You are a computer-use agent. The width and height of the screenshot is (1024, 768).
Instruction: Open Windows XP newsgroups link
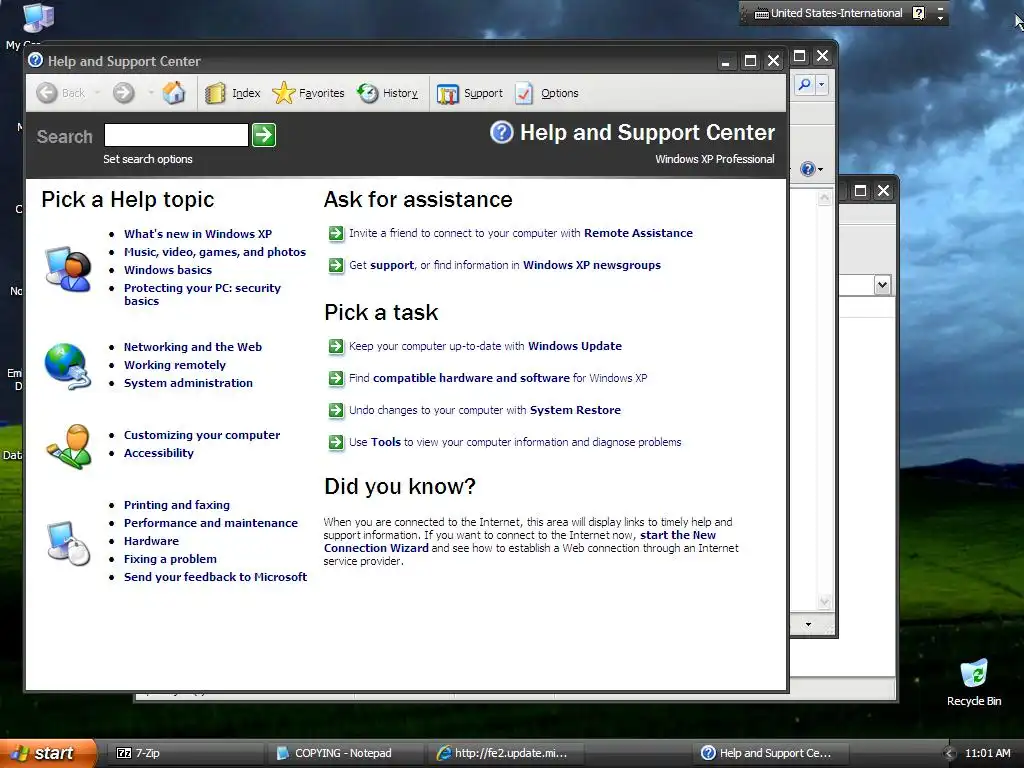pos(592,265)
